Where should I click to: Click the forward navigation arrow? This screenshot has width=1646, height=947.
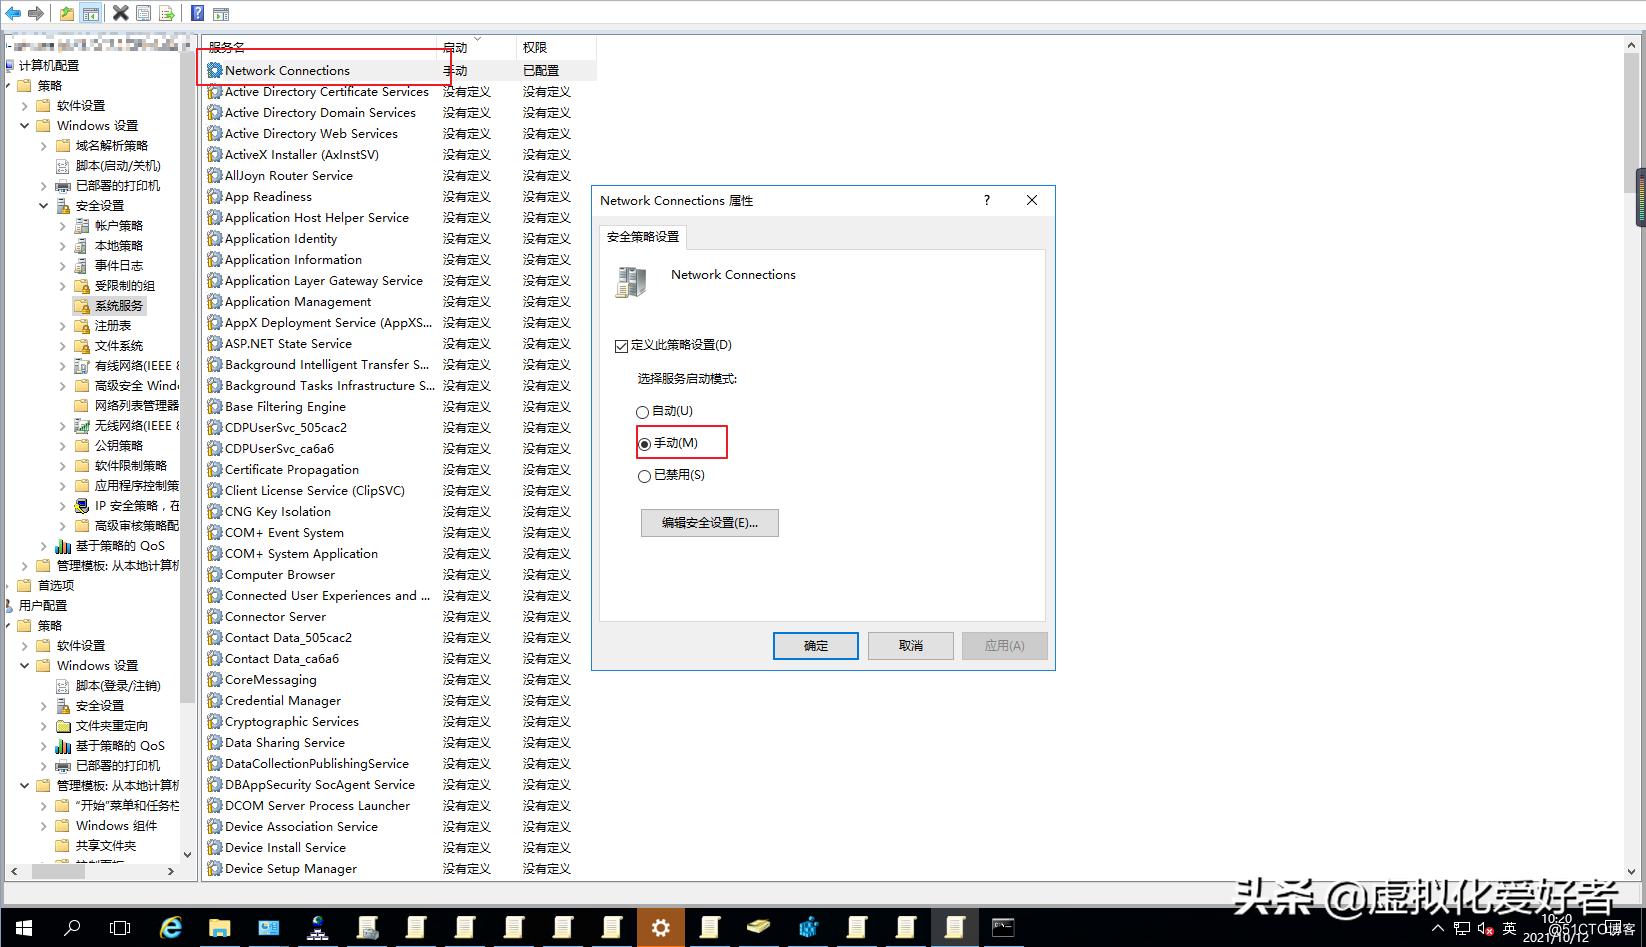(x=37, y=13)
